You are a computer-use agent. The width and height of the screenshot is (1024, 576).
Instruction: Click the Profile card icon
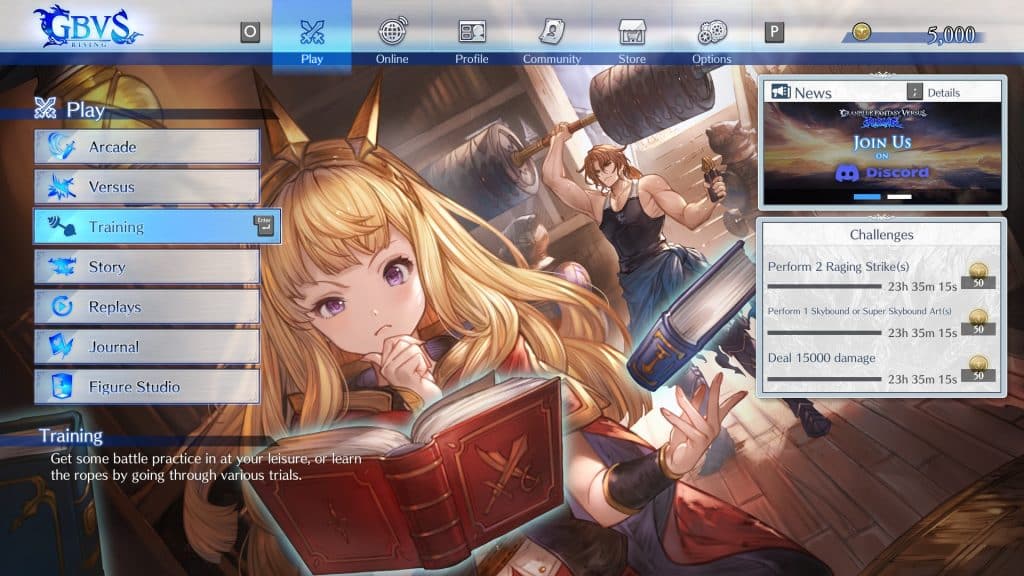(472, 31)
